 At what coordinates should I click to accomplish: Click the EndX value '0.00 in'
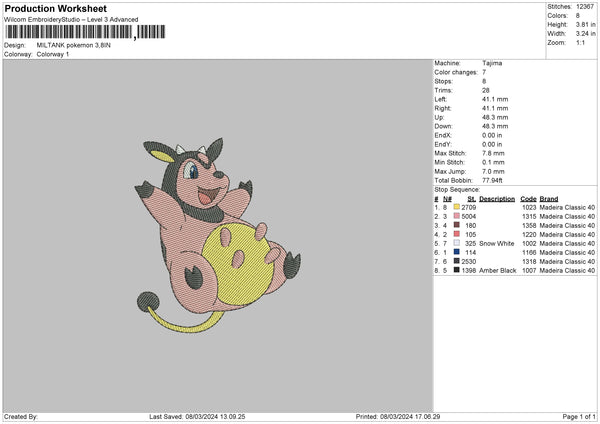tap(492, 135)
